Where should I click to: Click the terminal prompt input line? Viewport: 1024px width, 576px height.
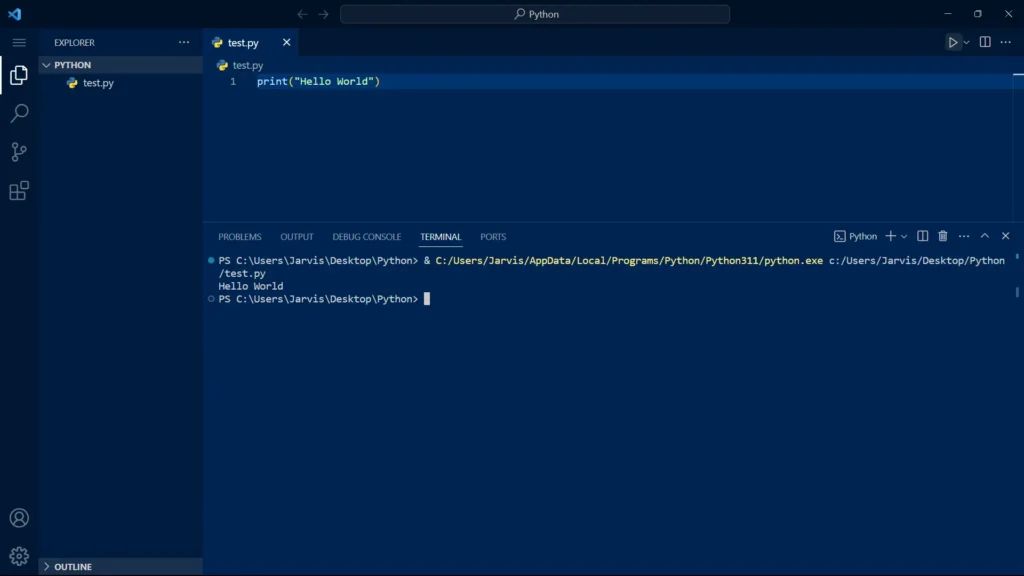(324, 299)
